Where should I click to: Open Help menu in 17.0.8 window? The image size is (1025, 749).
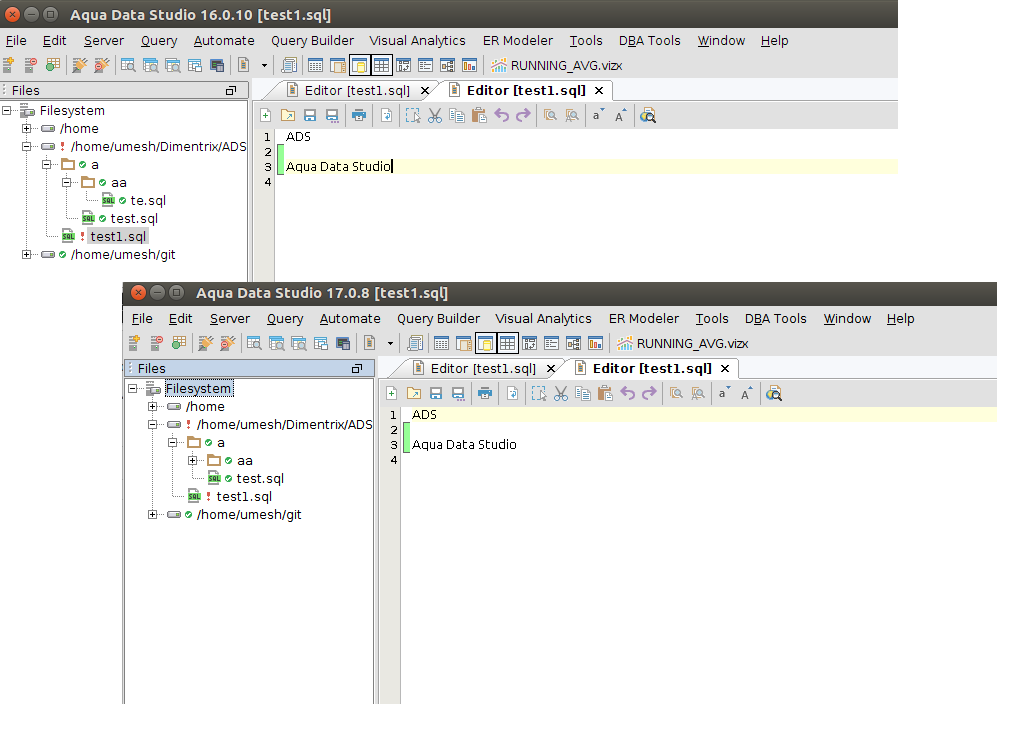pos(900,318)
